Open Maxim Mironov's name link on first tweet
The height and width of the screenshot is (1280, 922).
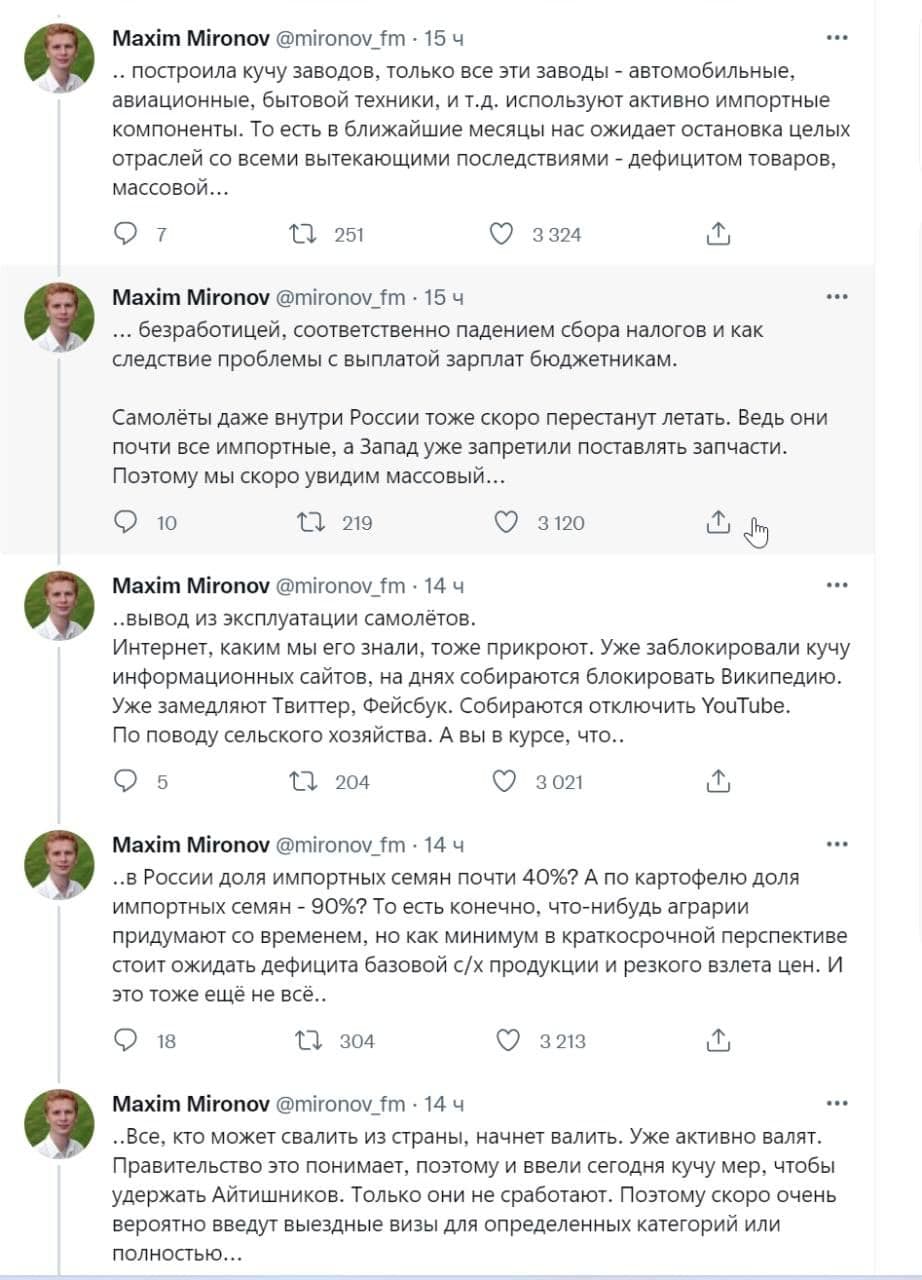190,38
